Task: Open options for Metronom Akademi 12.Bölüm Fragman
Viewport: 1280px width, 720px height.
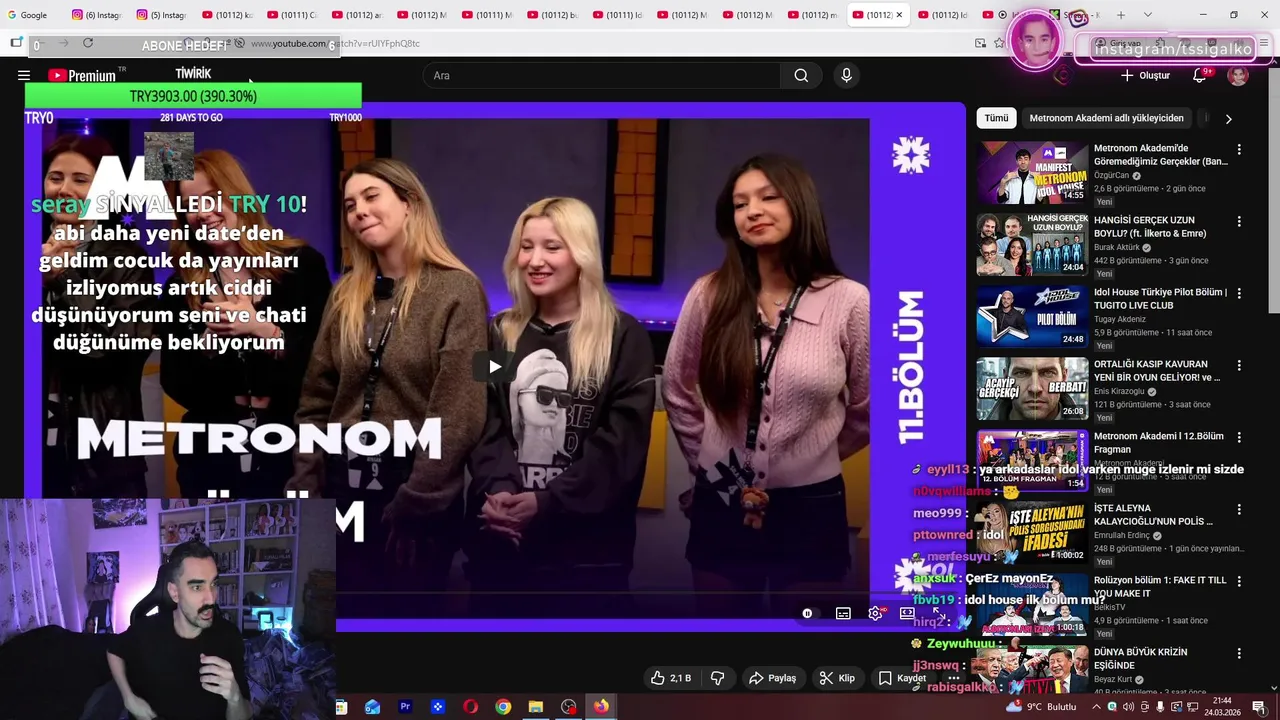Action: tap(1239, 437)
